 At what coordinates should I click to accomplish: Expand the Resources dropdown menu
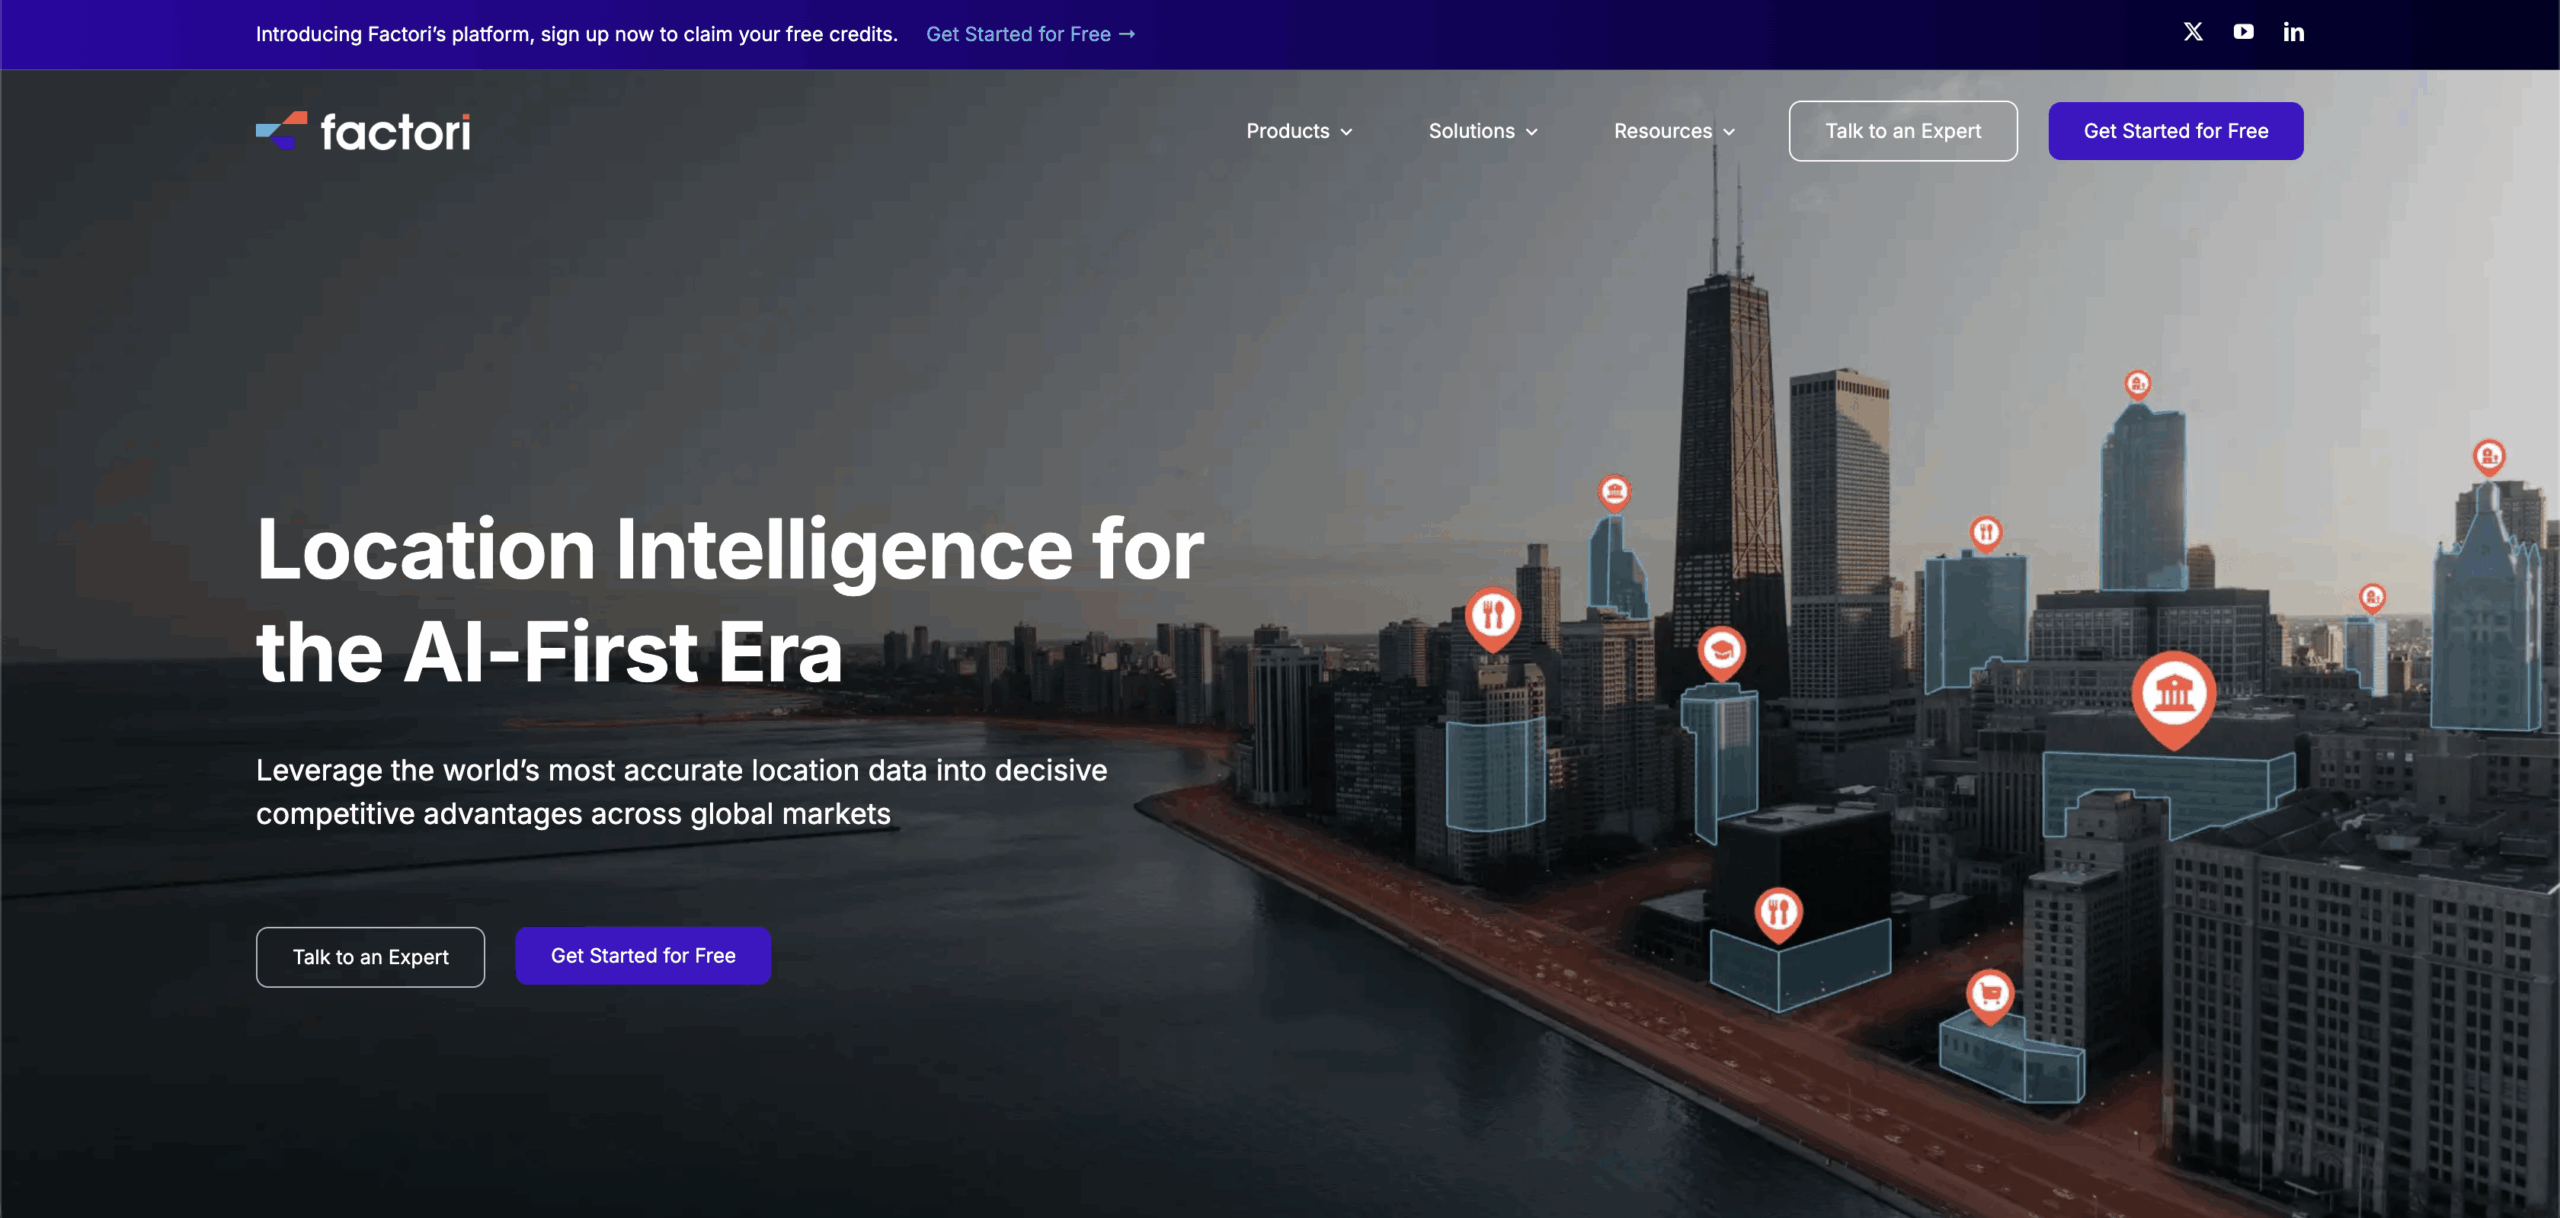[1662, 131]
